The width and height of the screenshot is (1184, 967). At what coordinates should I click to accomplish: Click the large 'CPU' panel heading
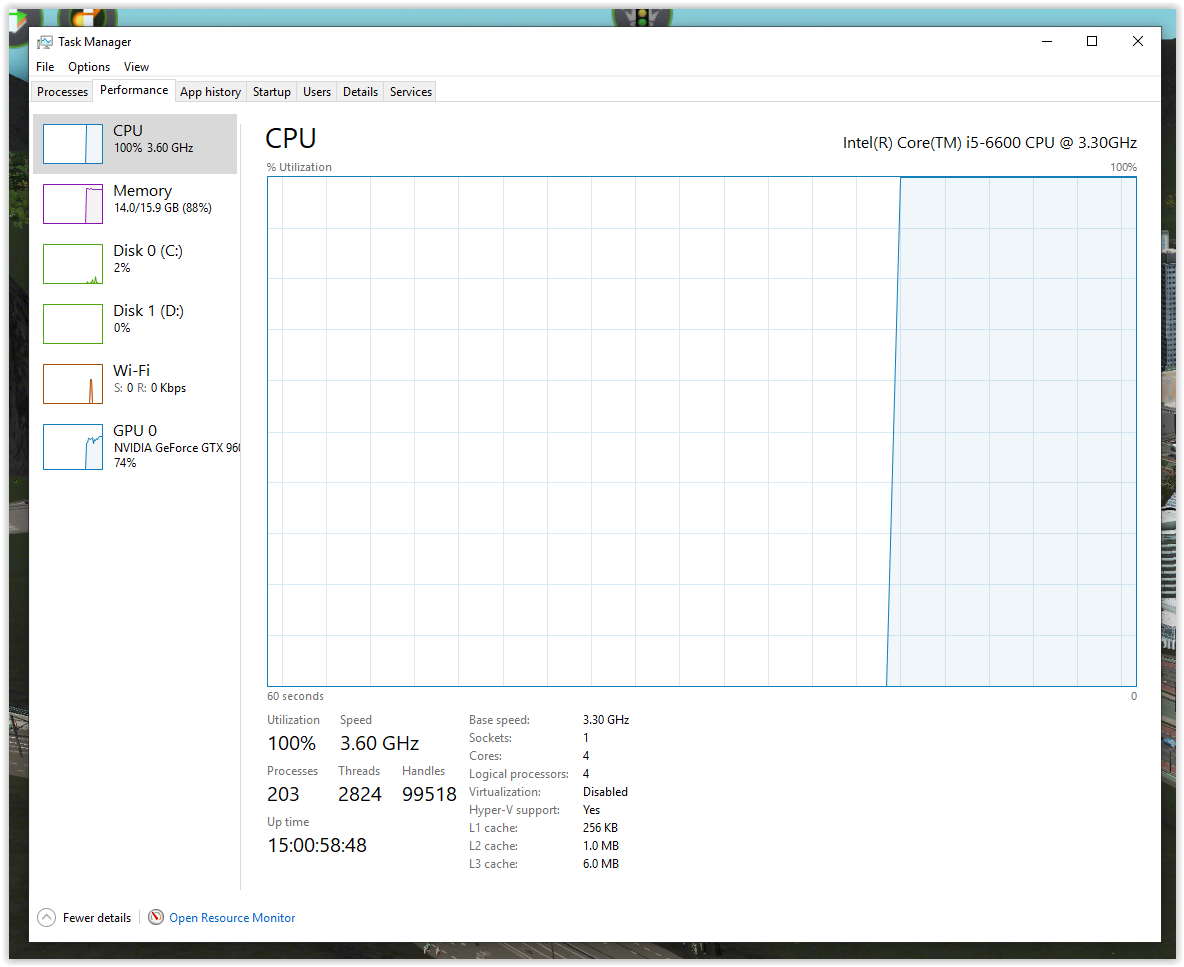click(x=291, y=139)
